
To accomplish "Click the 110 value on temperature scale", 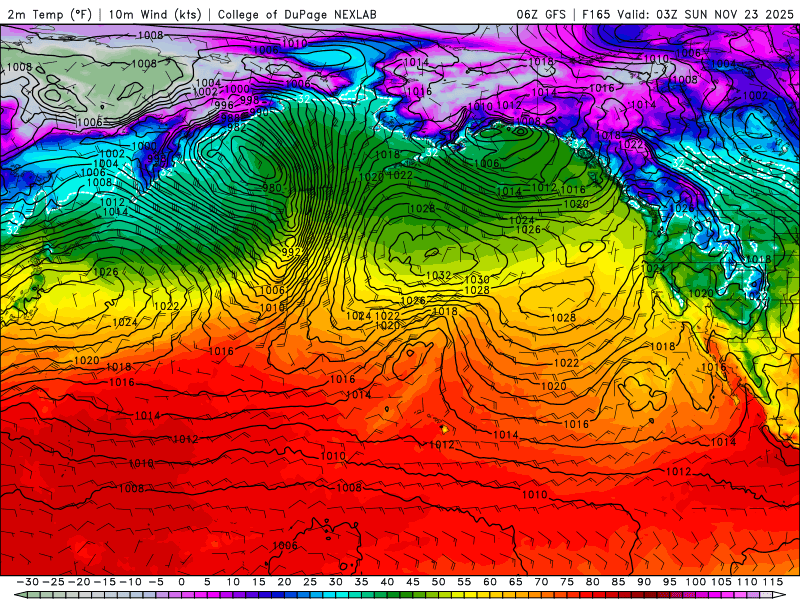I will click(747, 582).
